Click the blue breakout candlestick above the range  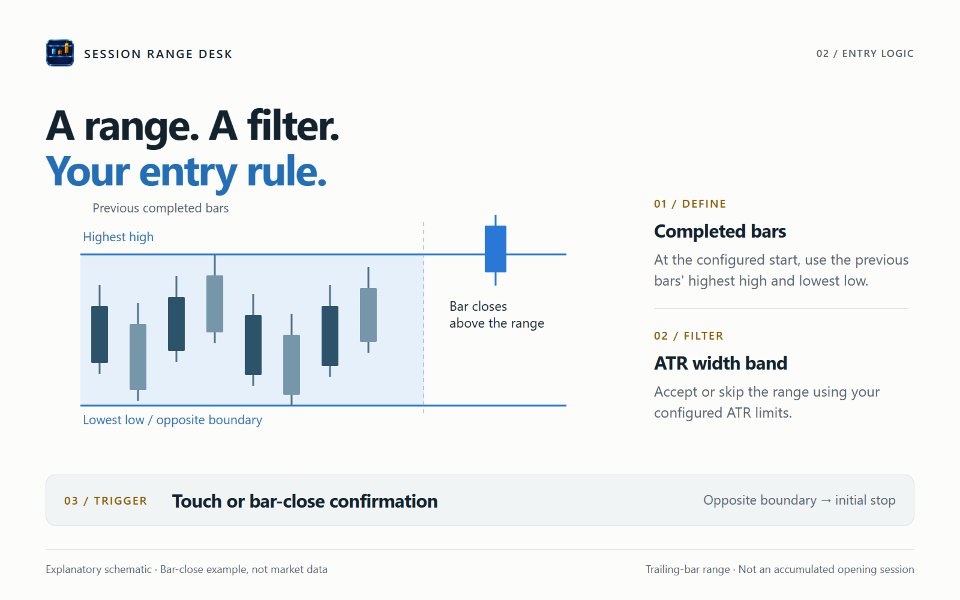pyautogui.click(x=495, y=250)
